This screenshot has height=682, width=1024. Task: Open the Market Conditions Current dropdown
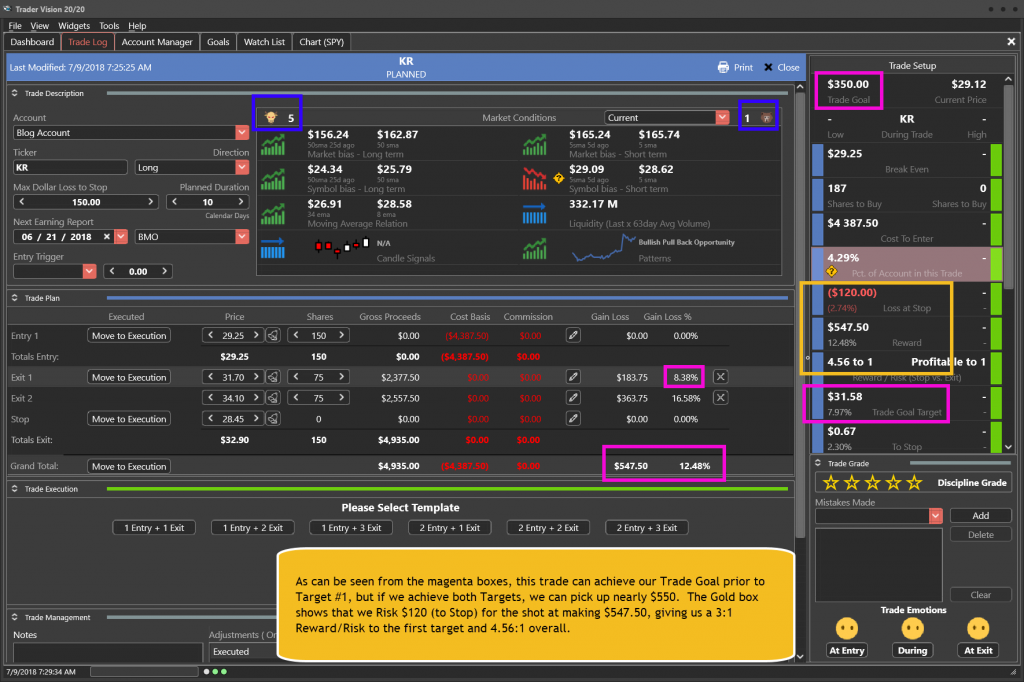point(722,118)
